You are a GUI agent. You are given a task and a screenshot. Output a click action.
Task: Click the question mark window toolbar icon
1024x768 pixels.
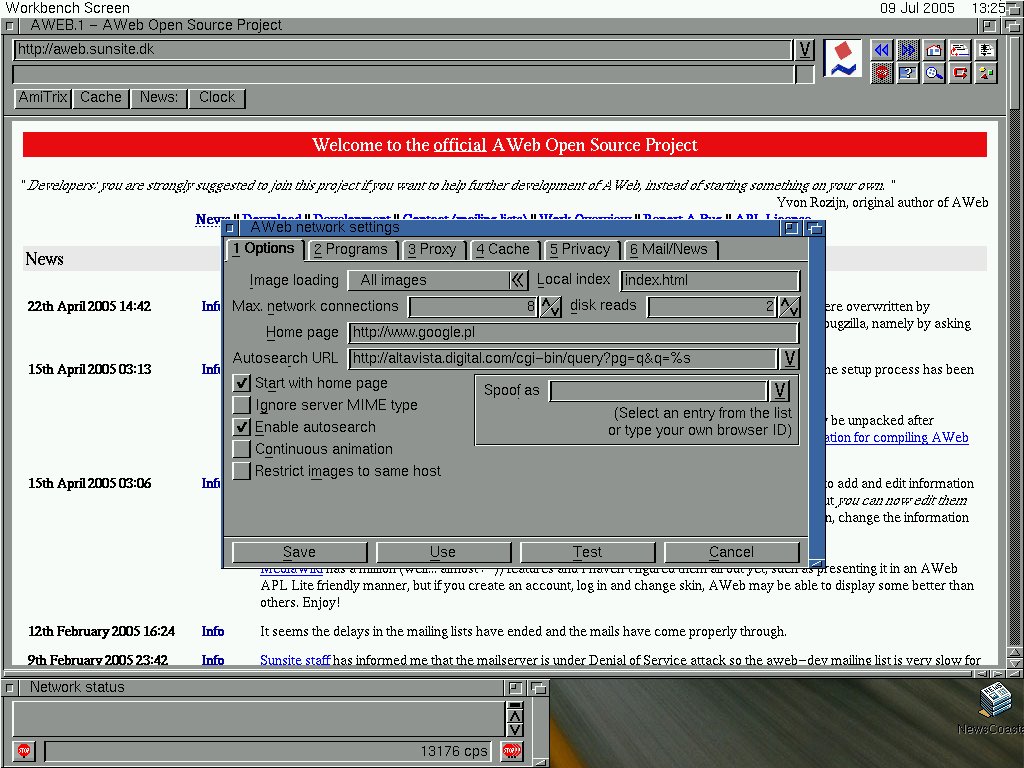coord(908,72)
